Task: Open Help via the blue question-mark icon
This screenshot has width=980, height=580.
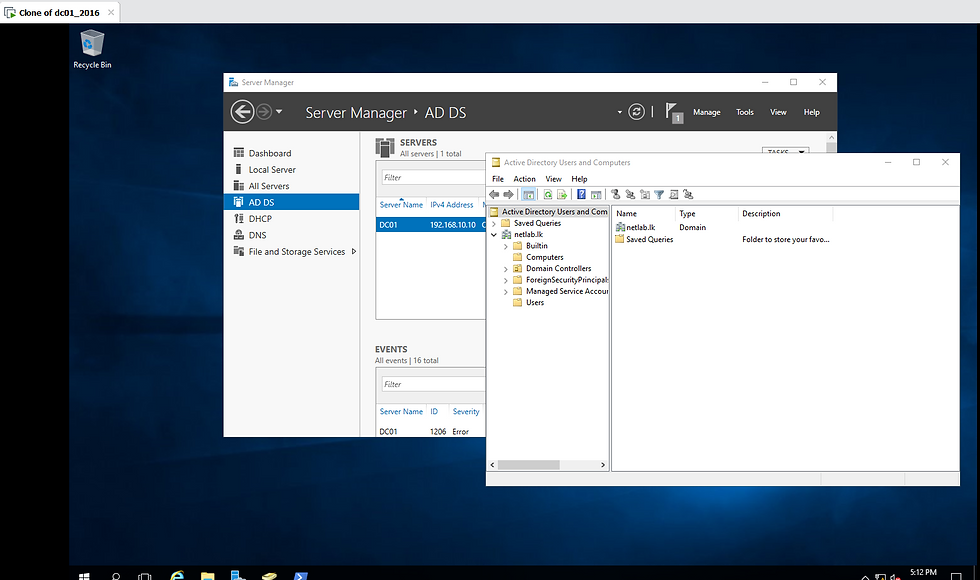Action: 581,194
